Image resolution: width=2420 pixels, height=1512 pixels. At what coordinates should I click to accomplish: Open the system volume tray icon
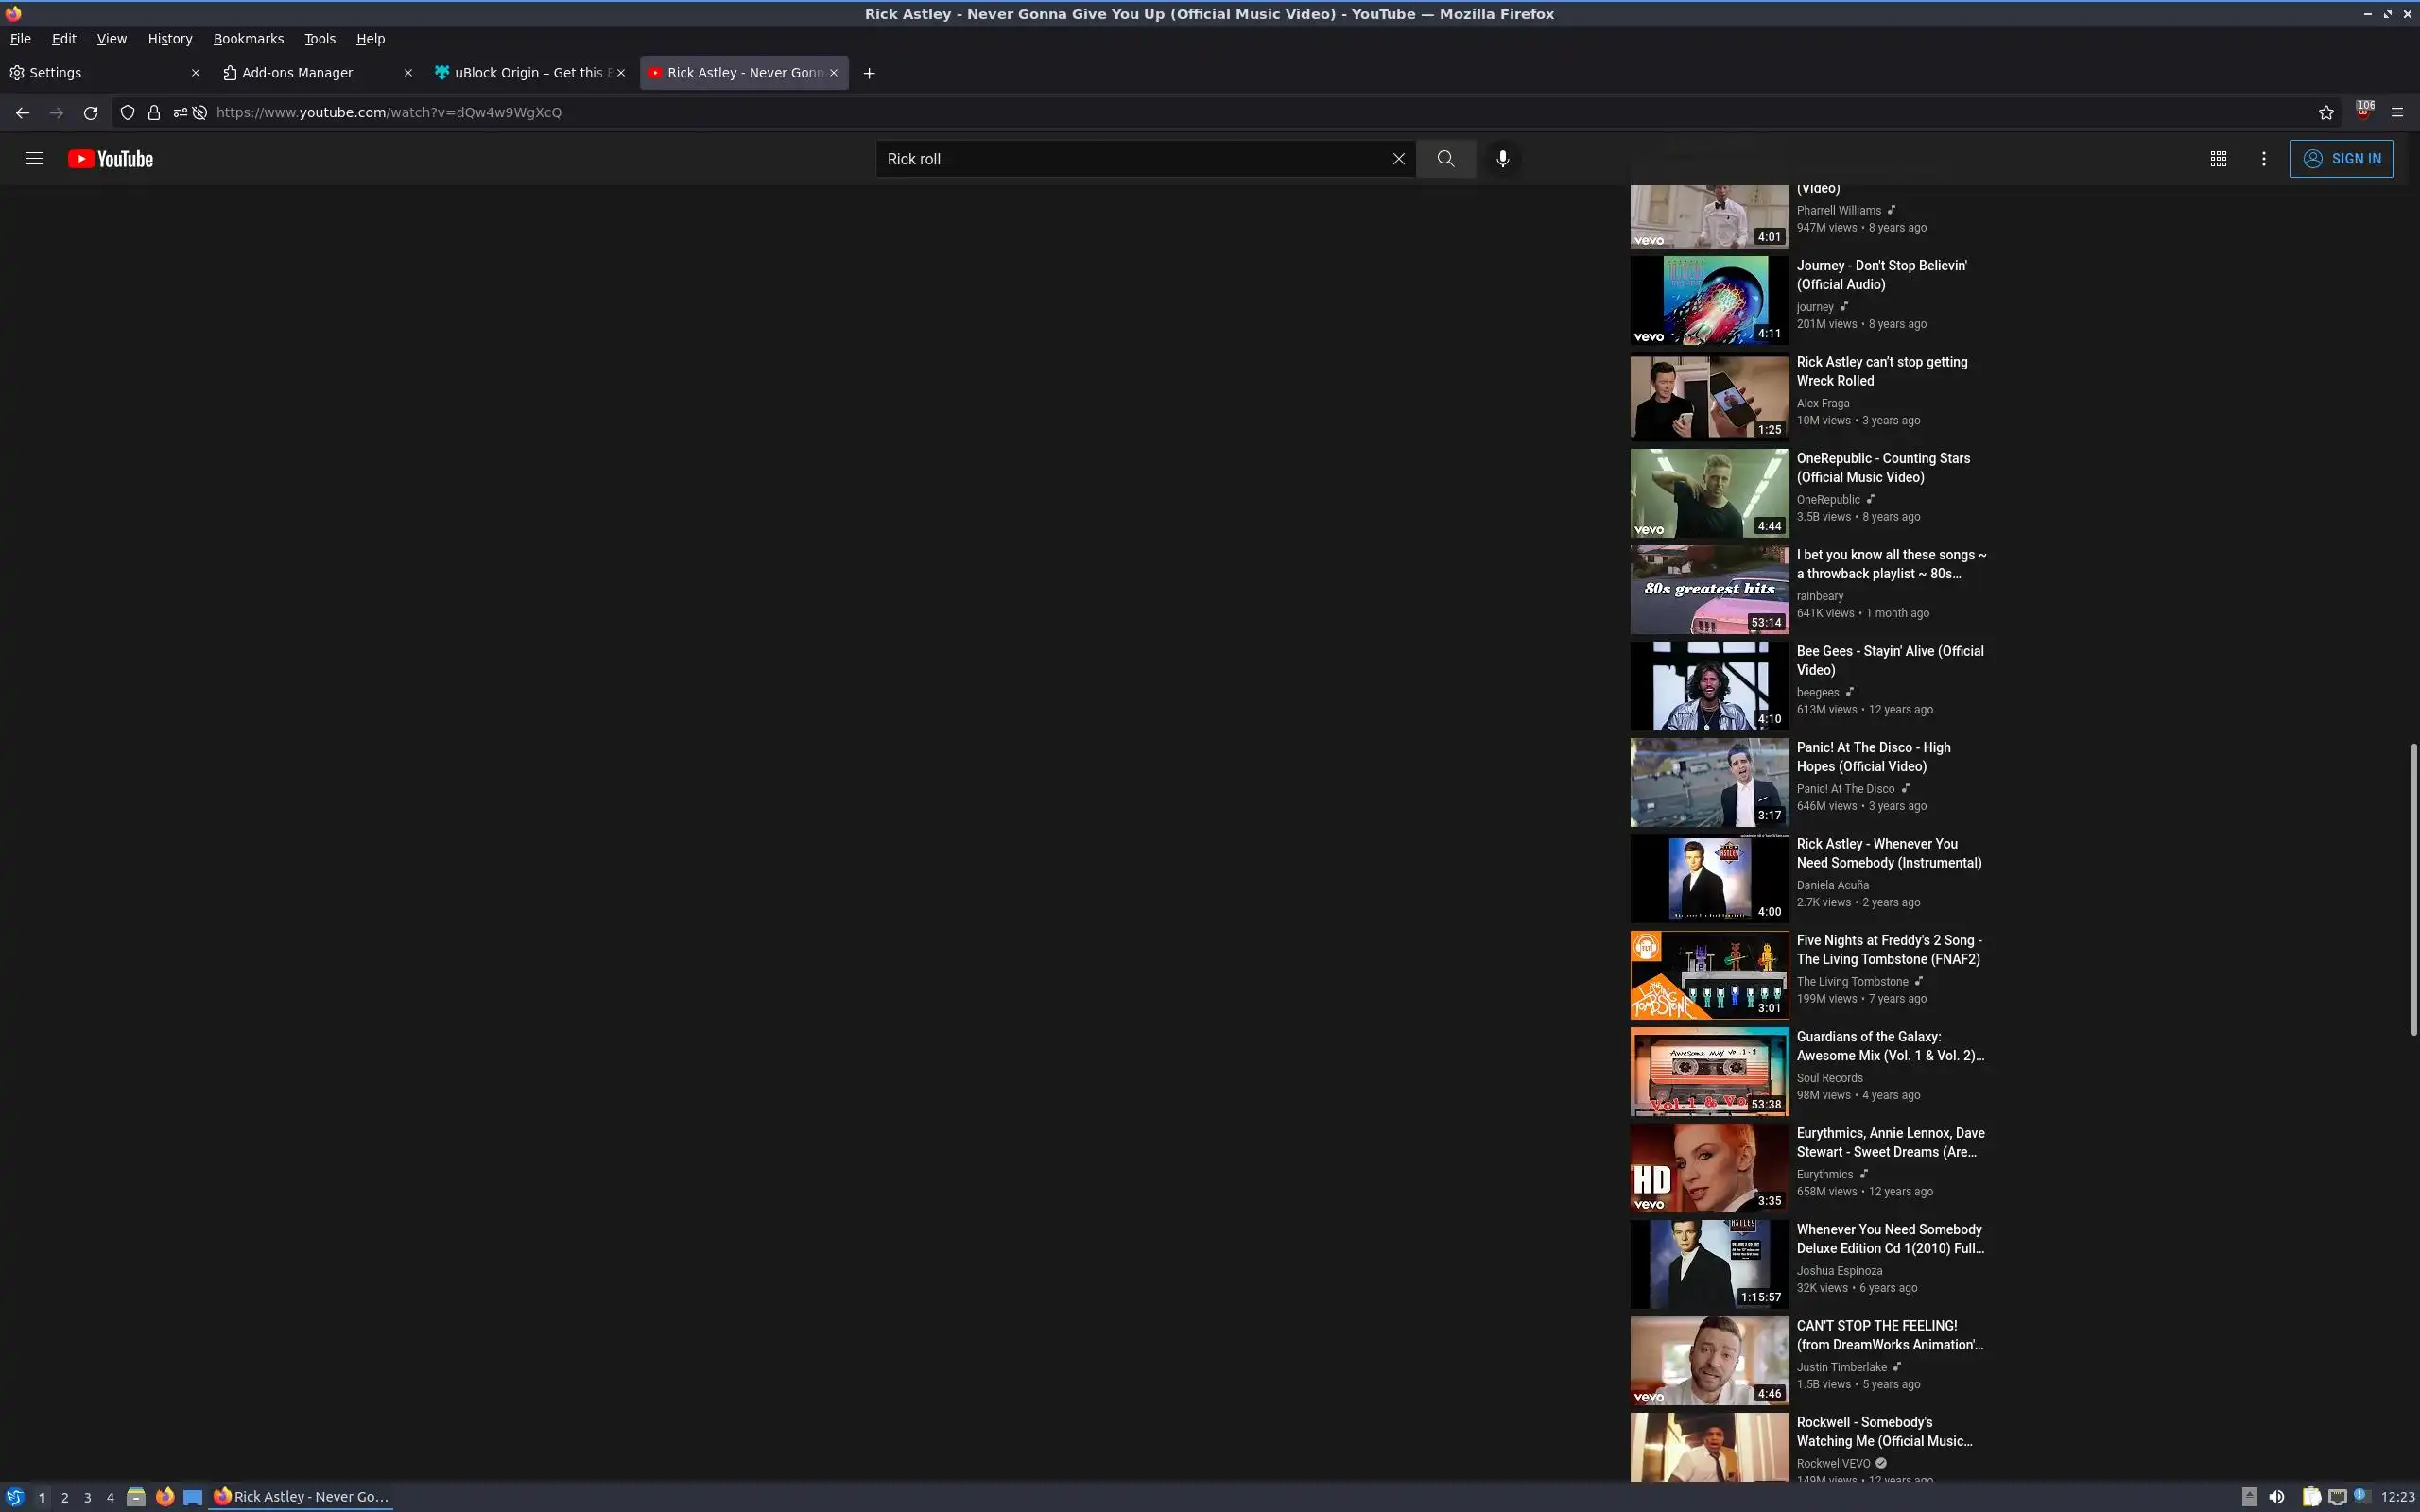pyautogui.click(x=2277, y=1497)
